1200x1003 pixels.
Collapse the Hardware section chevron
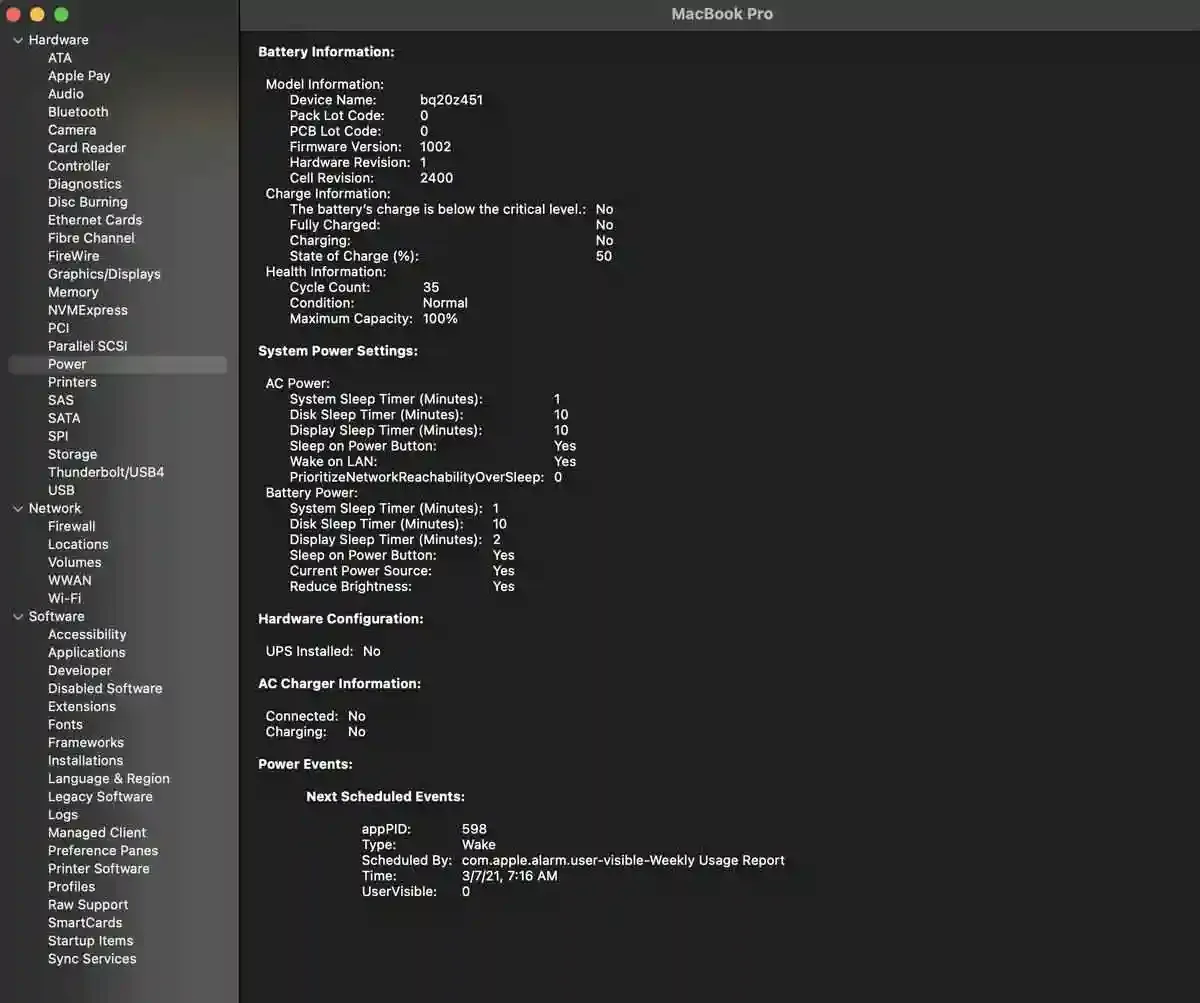click(18, 40)
